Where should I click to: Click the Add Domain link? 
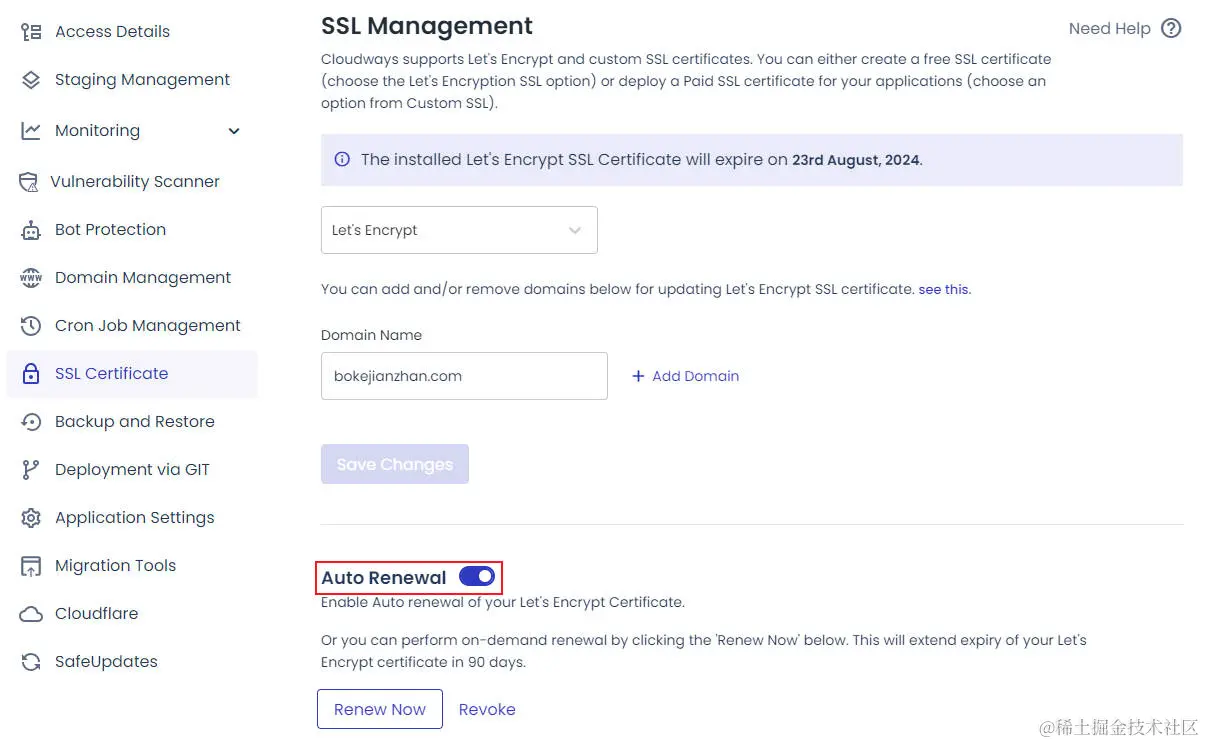695,377
